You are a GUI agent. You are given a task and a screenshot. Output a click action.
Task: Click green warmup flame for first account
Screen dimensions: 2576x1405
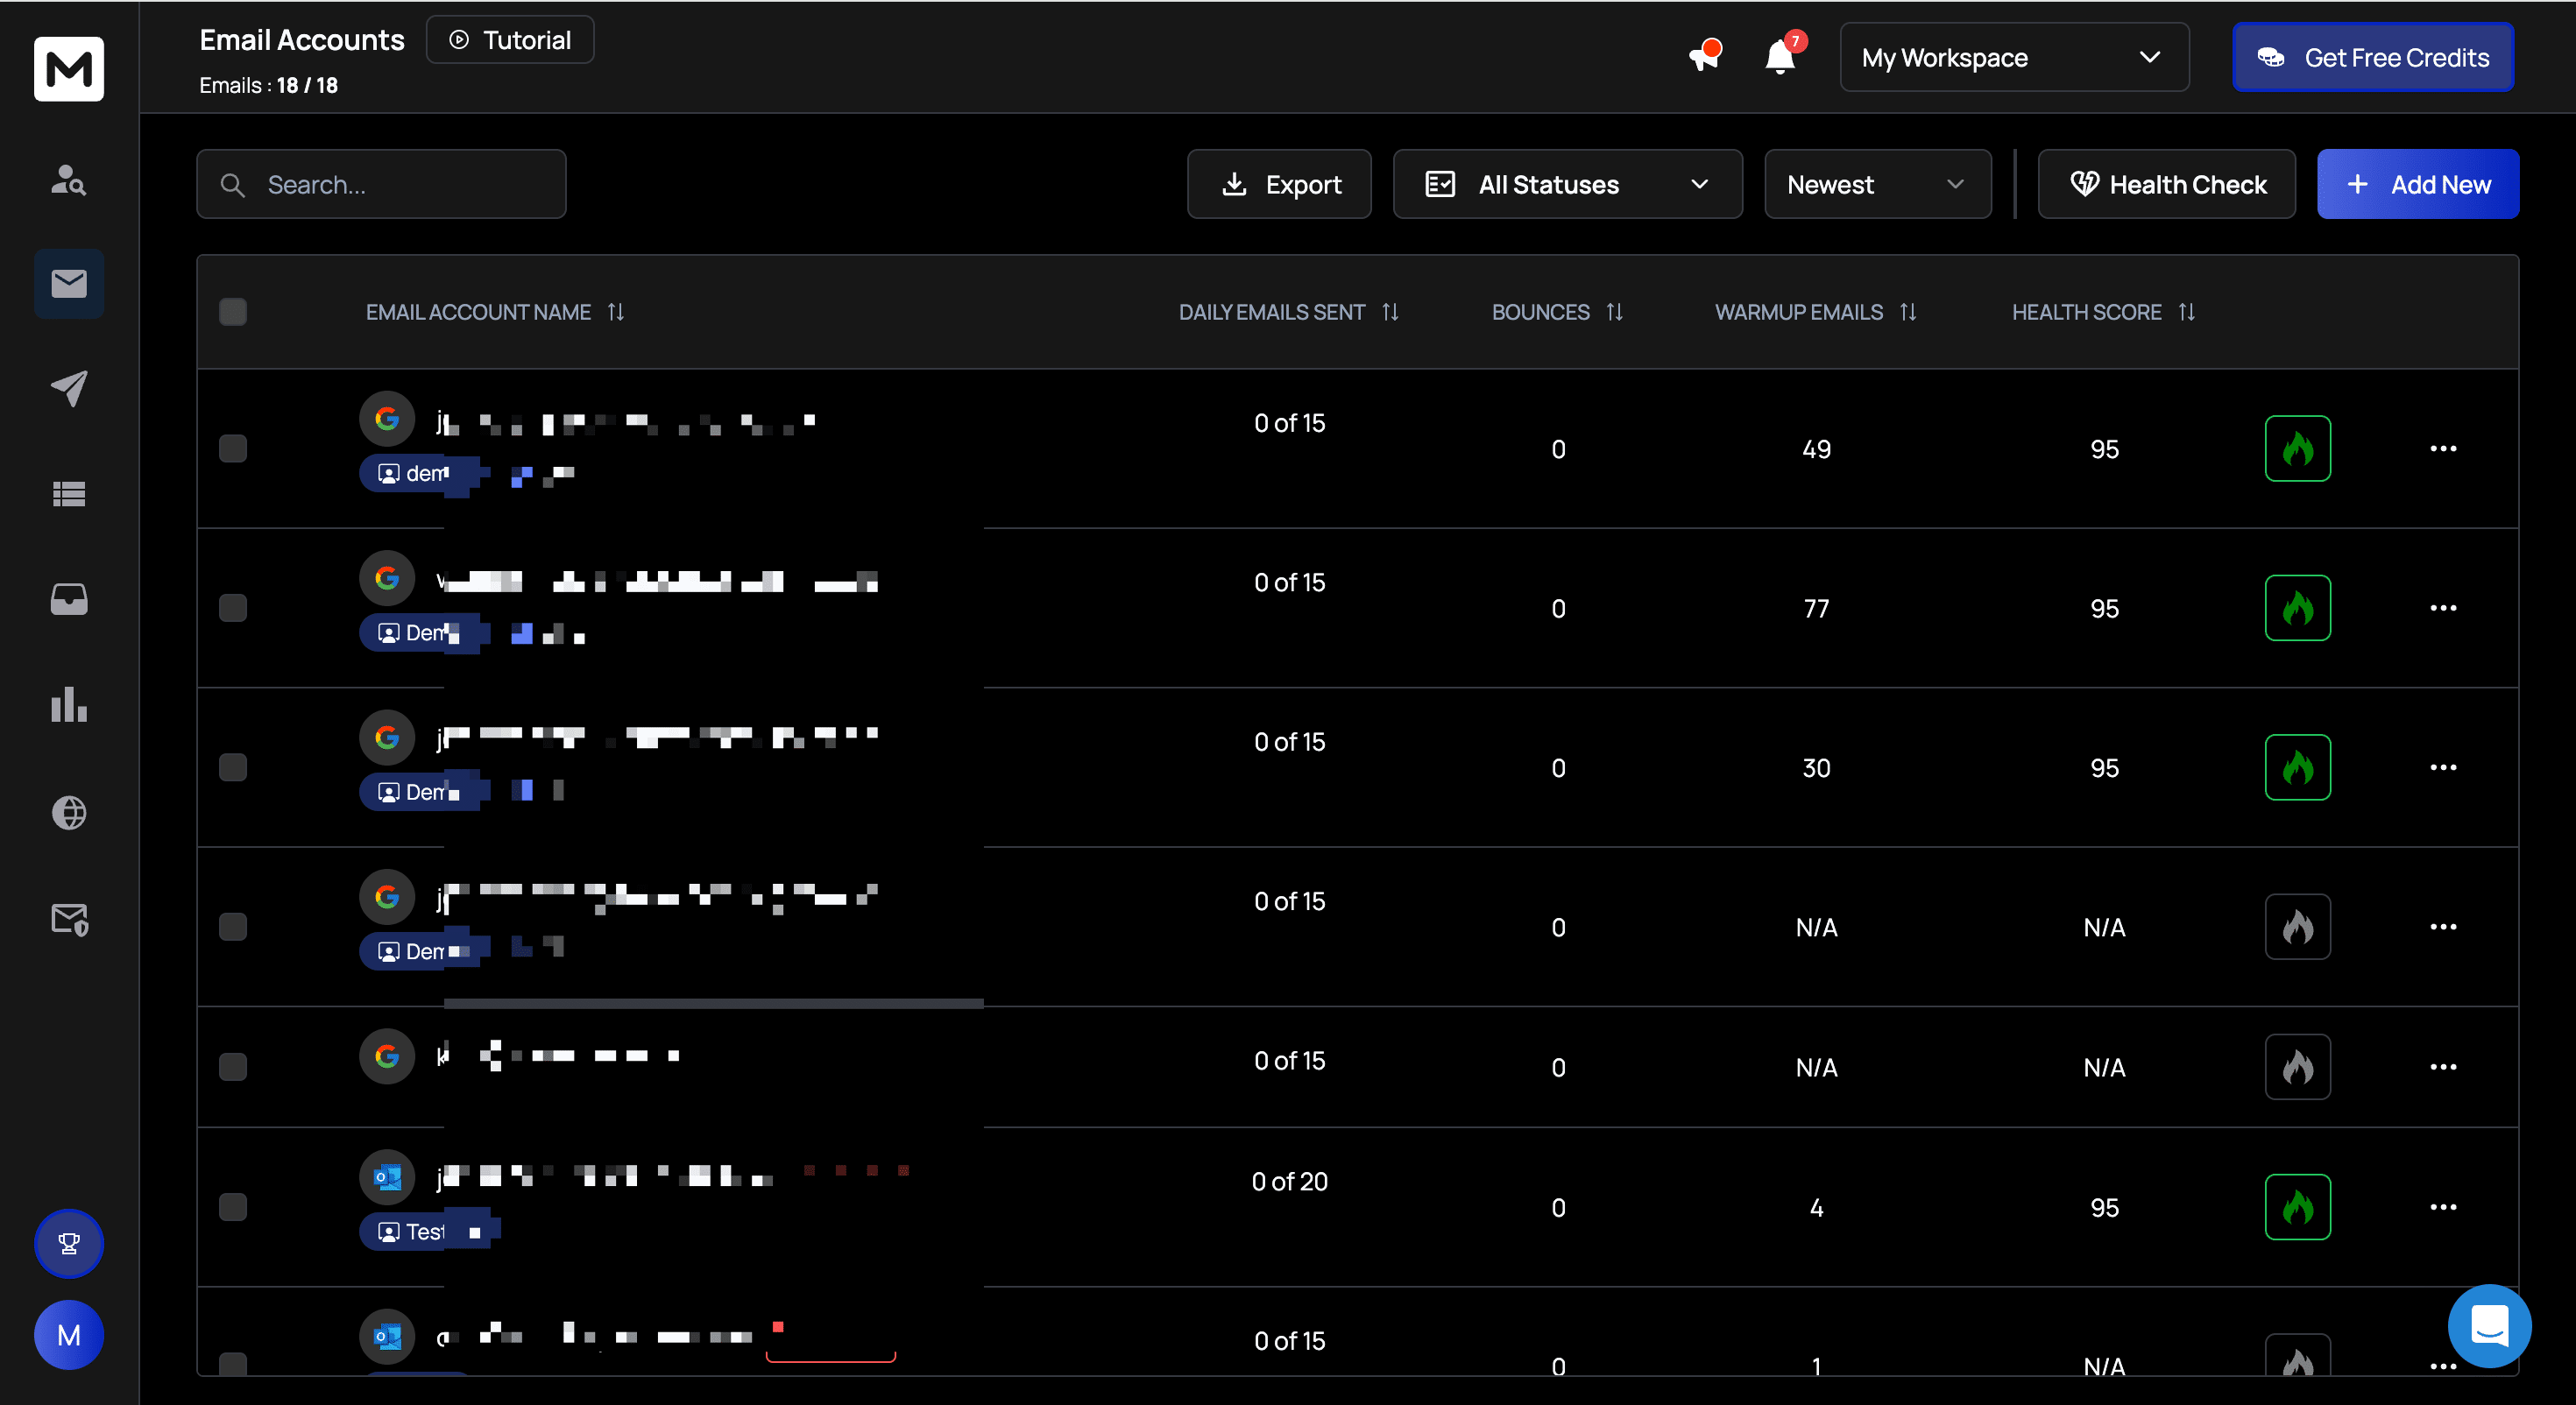click(2297, 448)
